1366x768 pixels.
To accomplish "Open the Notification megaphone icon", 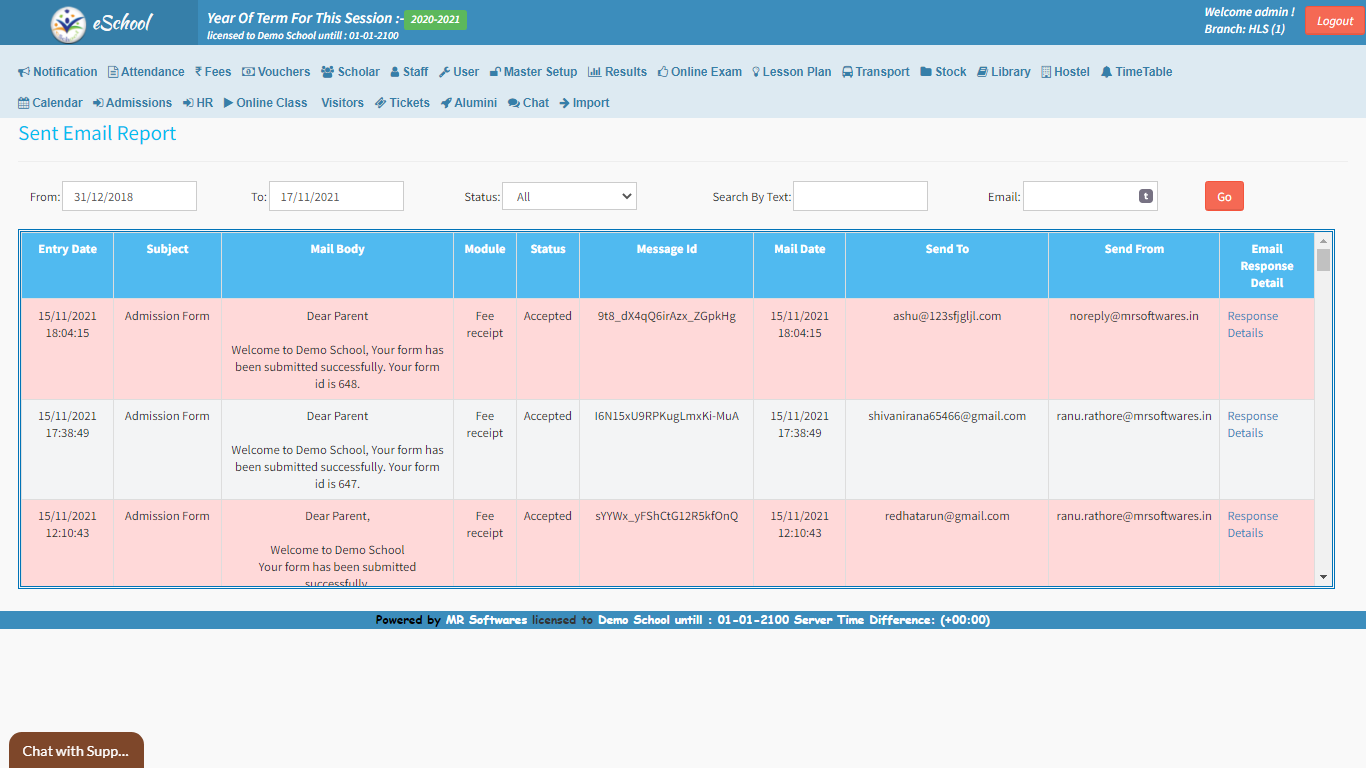I will pyautogui.click(x=24, y=72).
